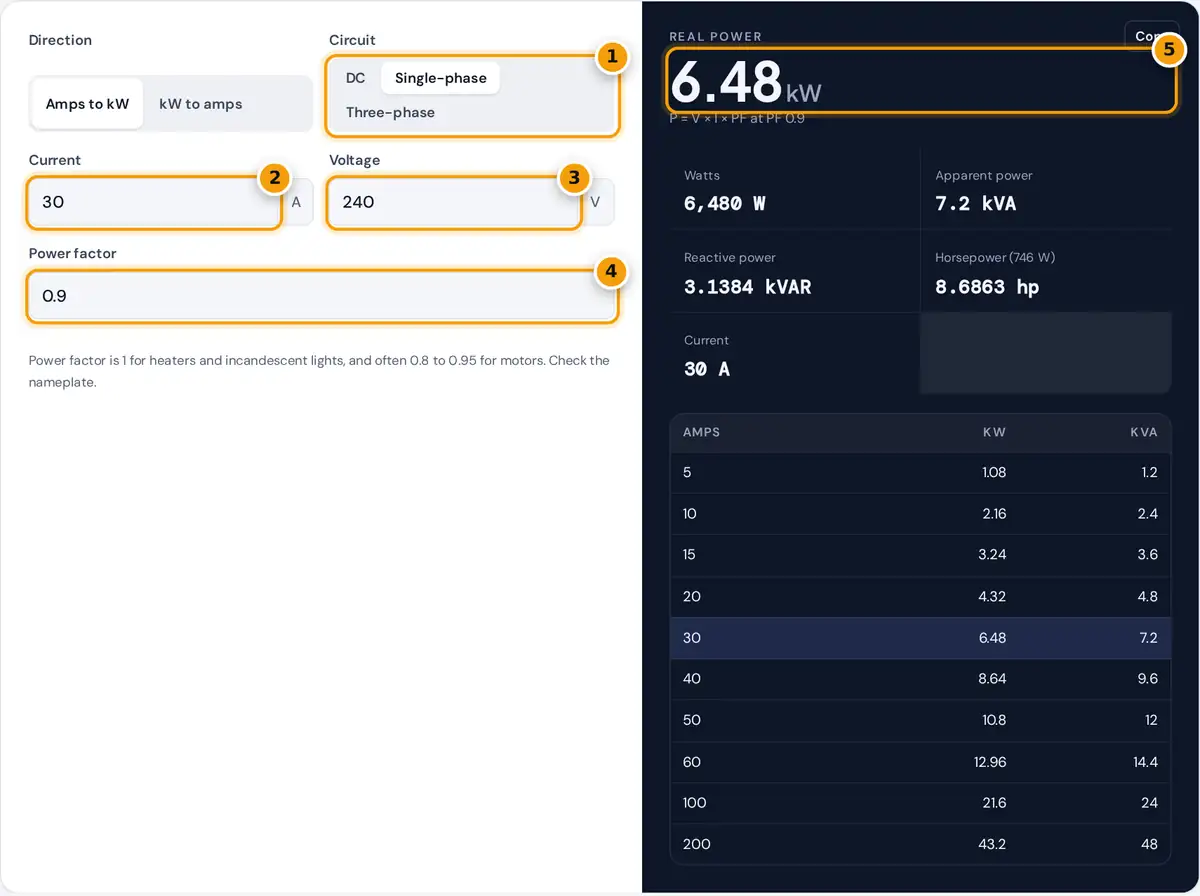Click the orange badge numbered 4

611,271
